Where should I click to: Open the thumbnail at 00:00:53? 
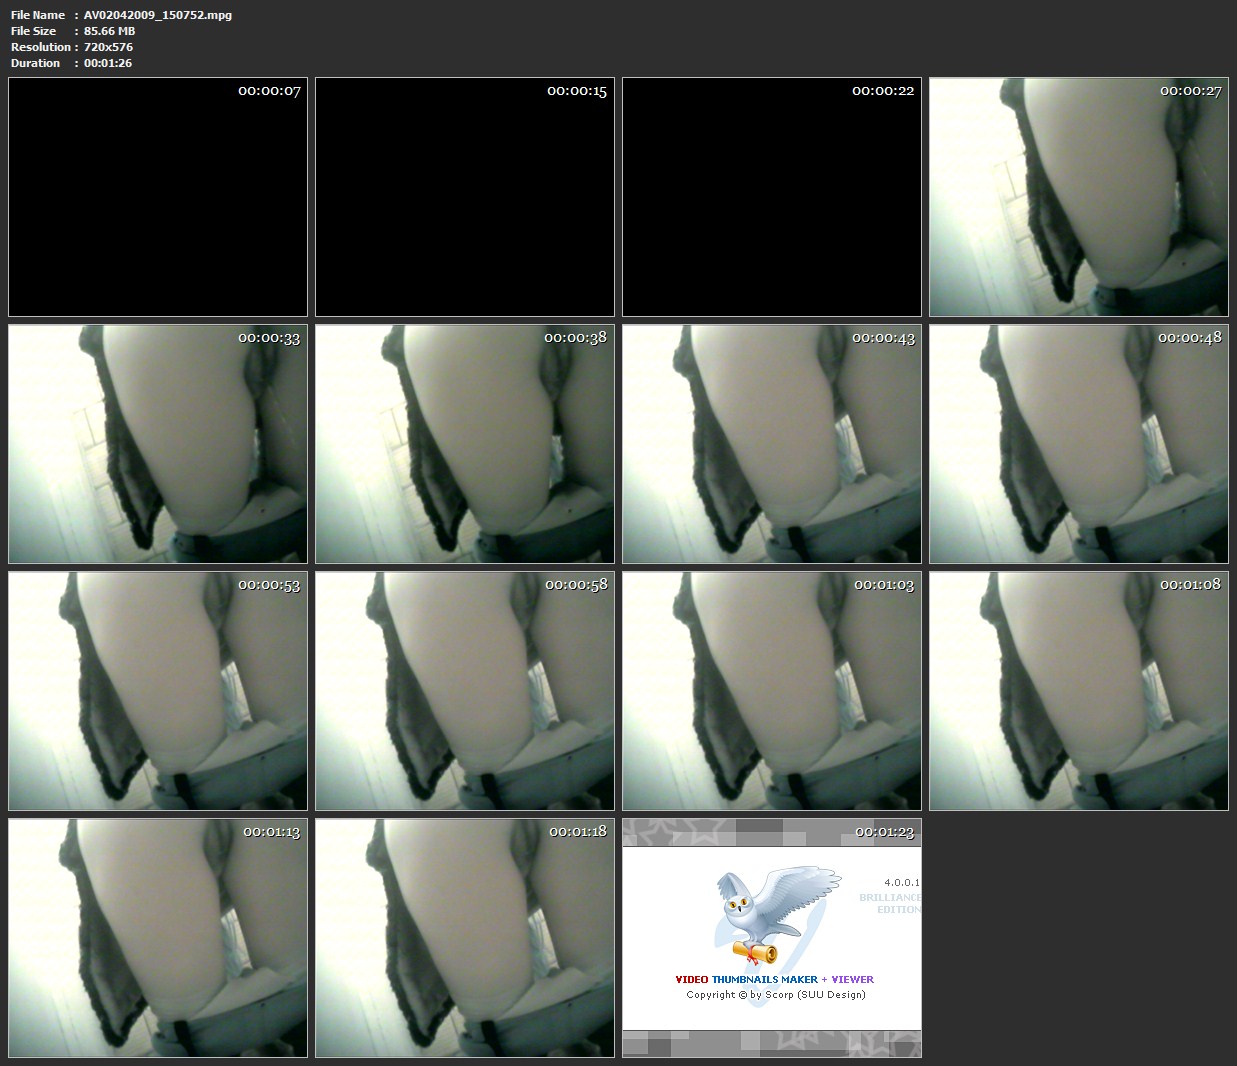click(x=158, y=691)
